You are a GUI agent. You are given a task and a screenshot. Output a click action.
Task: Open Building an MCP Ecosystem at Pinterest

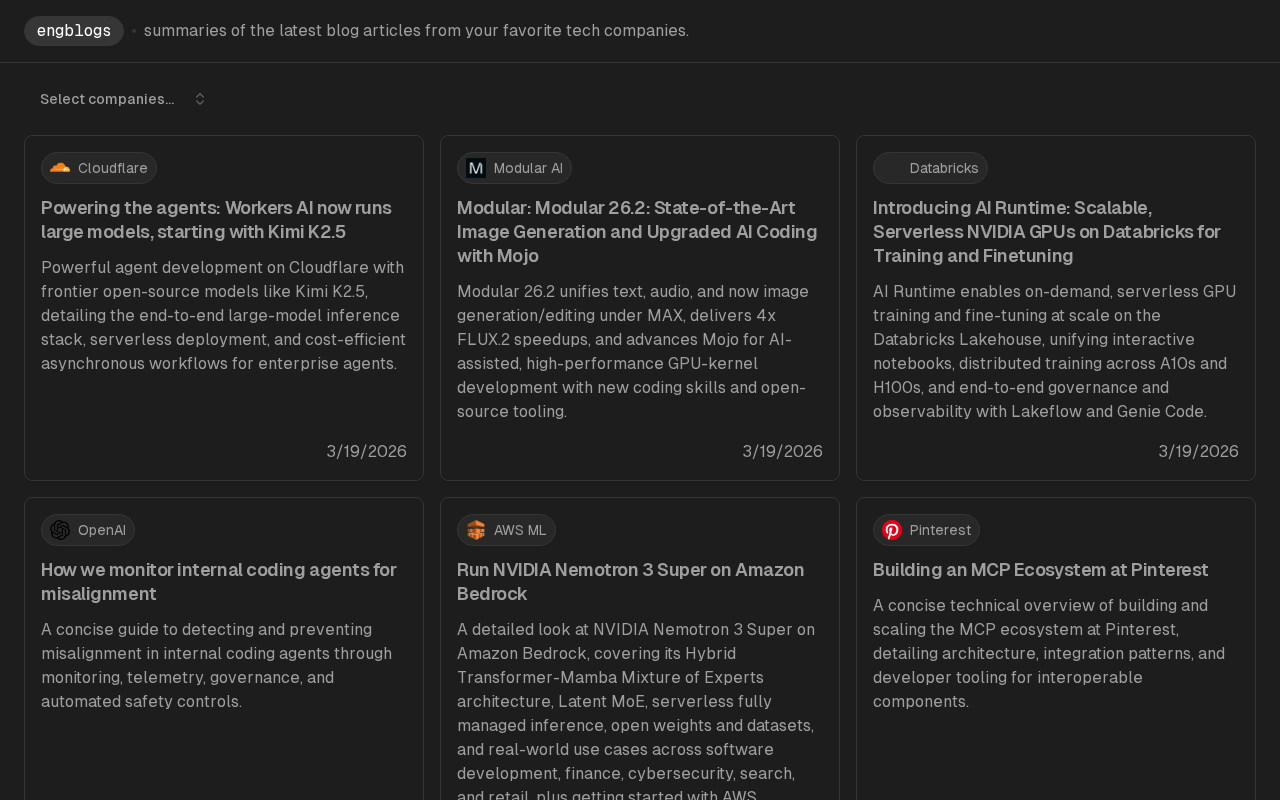[1040, 570]
